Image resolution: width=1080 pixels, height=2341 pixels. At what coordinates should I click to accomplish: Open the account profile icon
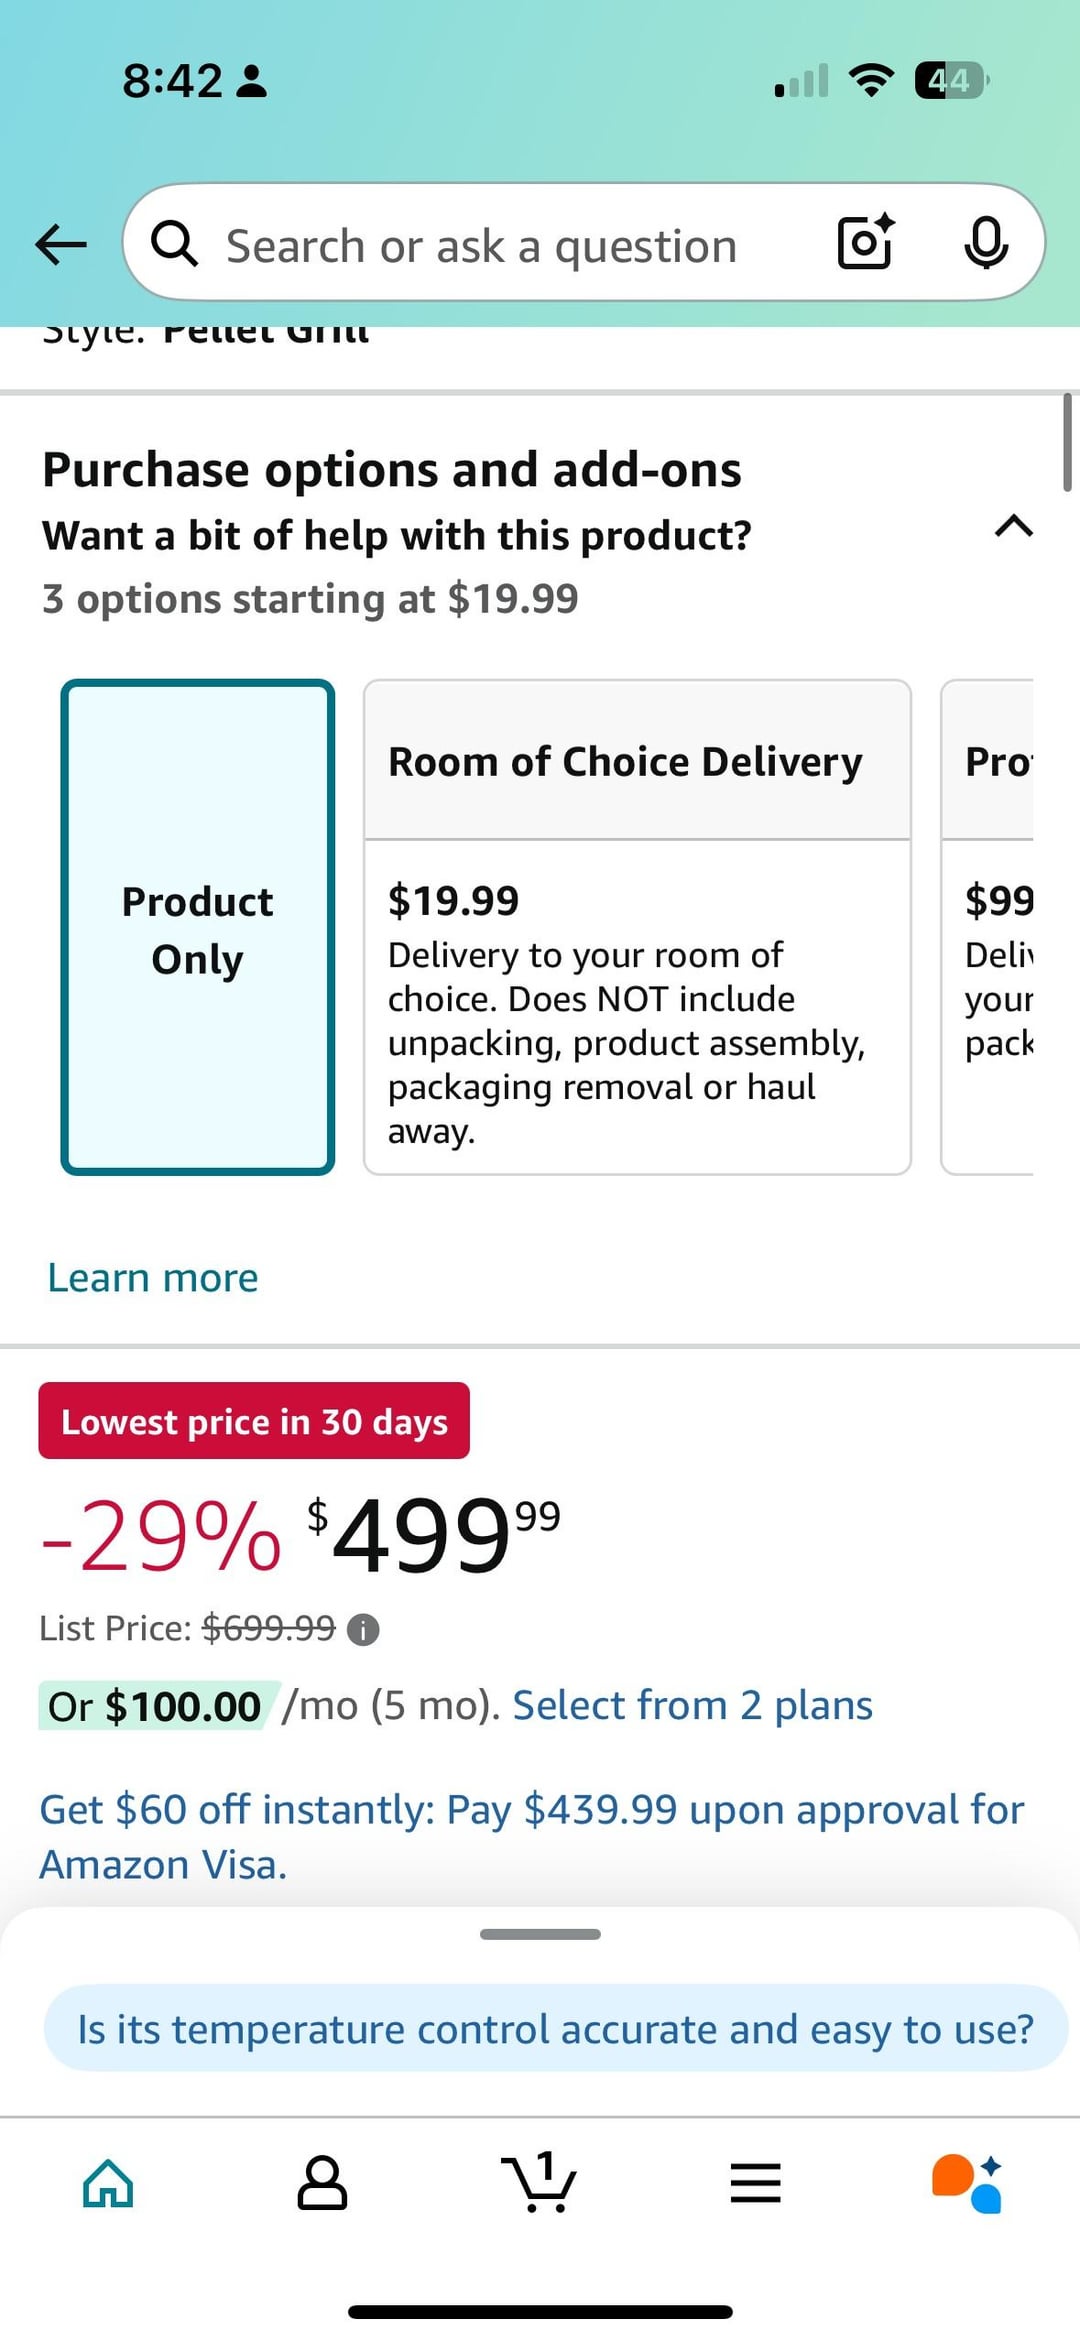[322, 2183]
